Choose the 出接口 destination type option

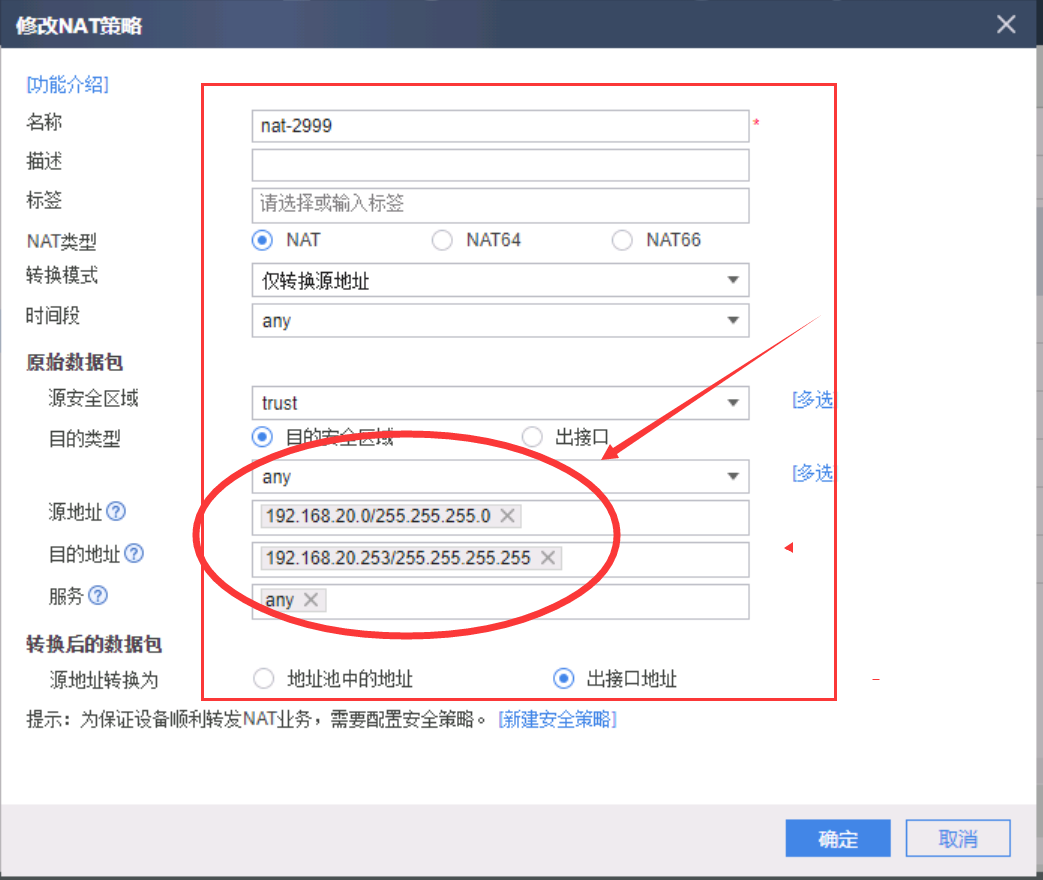(533, 437)
